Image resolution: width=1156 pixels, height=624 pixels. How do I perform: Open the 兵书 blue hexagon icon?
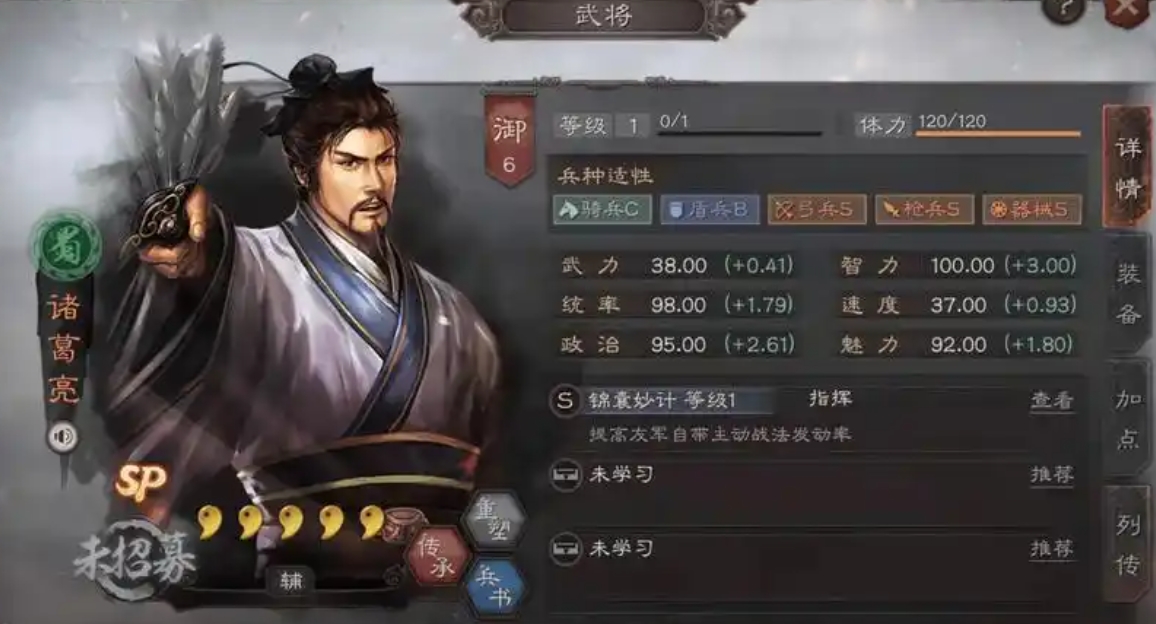point(495,587)
